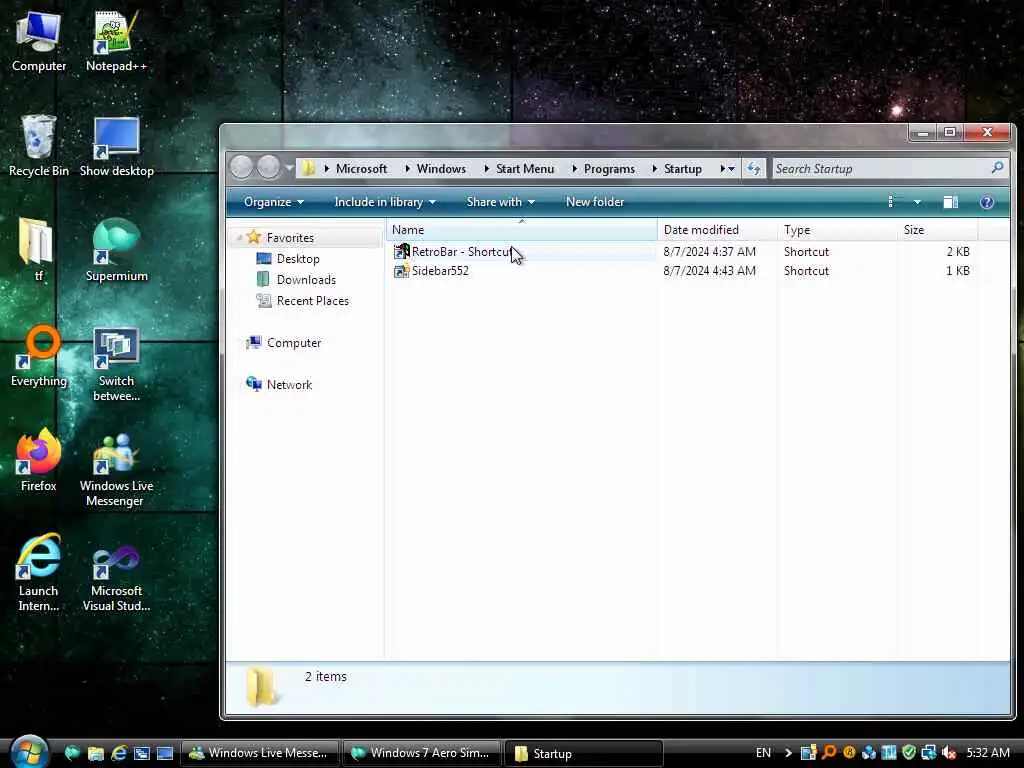The width and height of the screenshot is (1024, 768).
Task: Go to Start Menu breadcrumb segment
Action: click(x=525, y=168)
